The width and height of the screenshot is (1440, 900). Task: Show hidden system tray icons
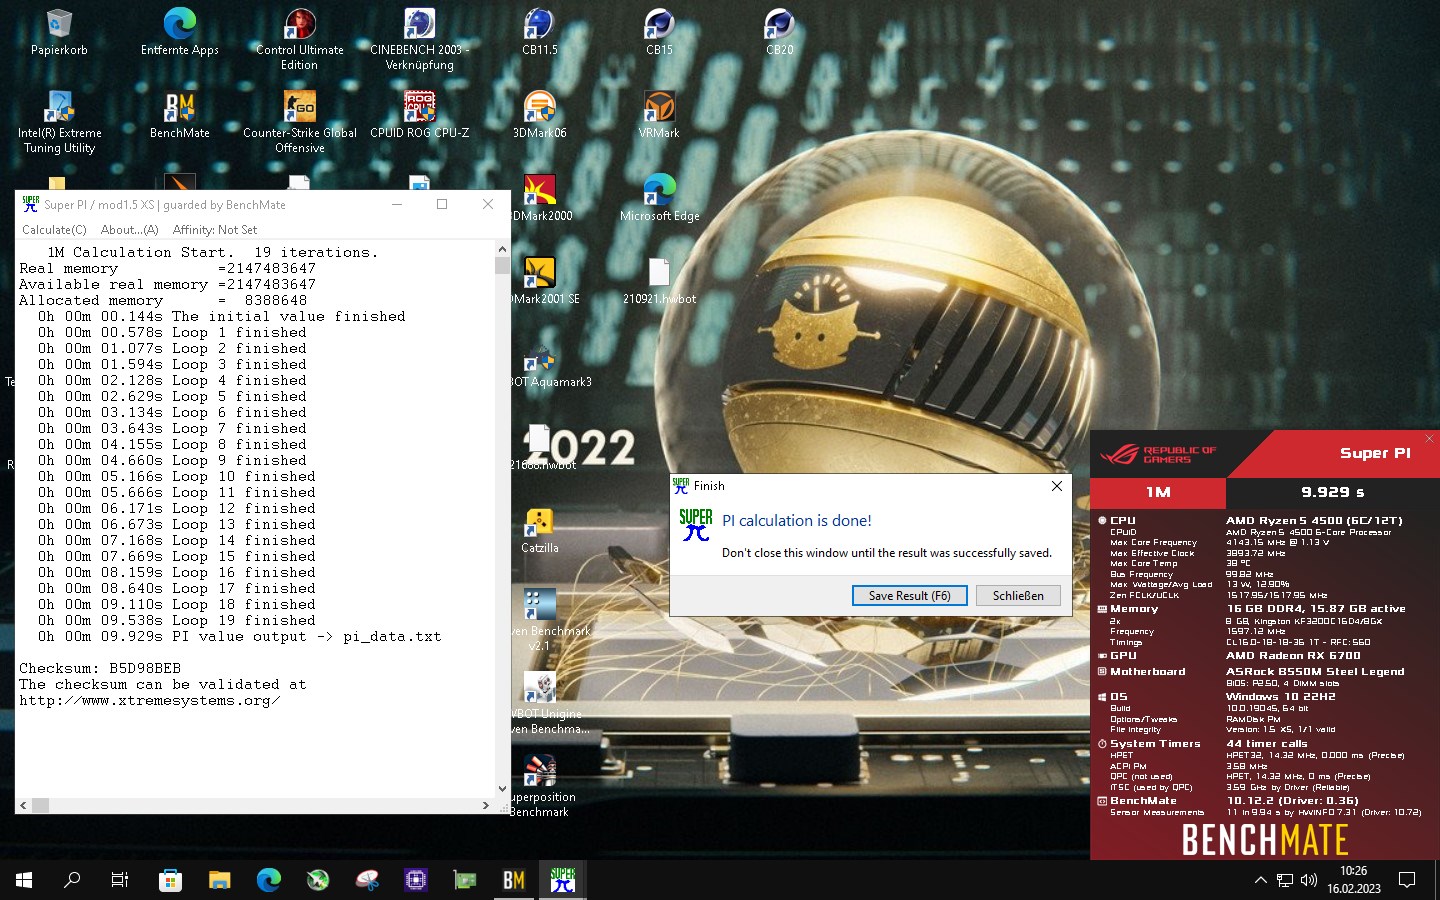(1260, 880)
